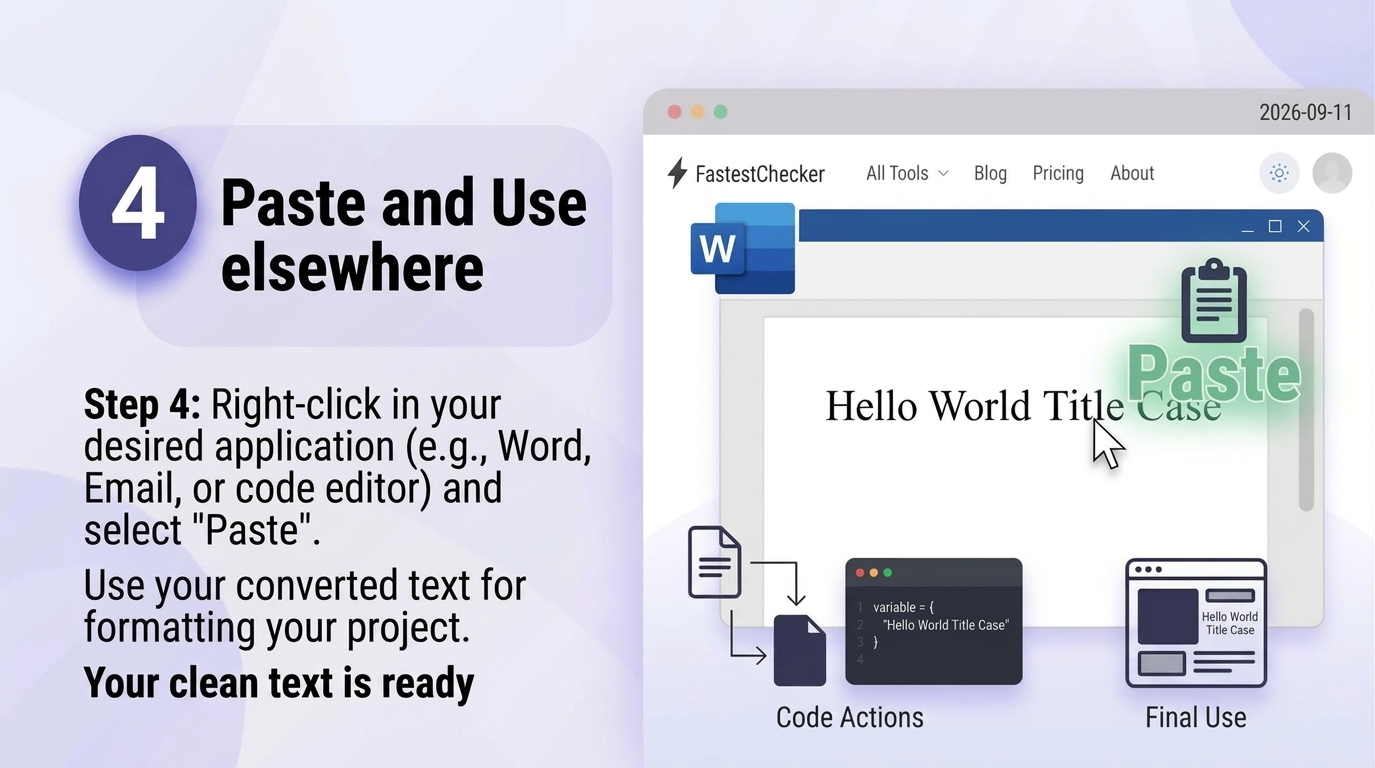Click the clipboard Paste icon
This screenshot has width=1375, height=768.
click(1214, 300)
